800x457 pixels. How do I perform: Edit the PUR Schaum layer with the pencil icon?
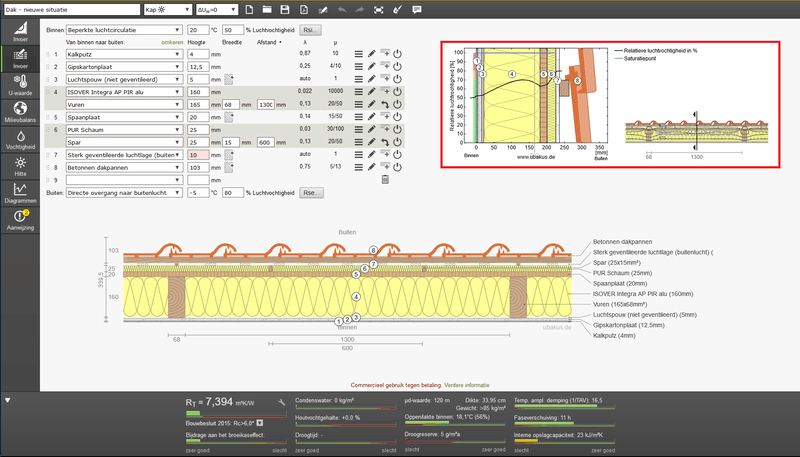point(372,129)
